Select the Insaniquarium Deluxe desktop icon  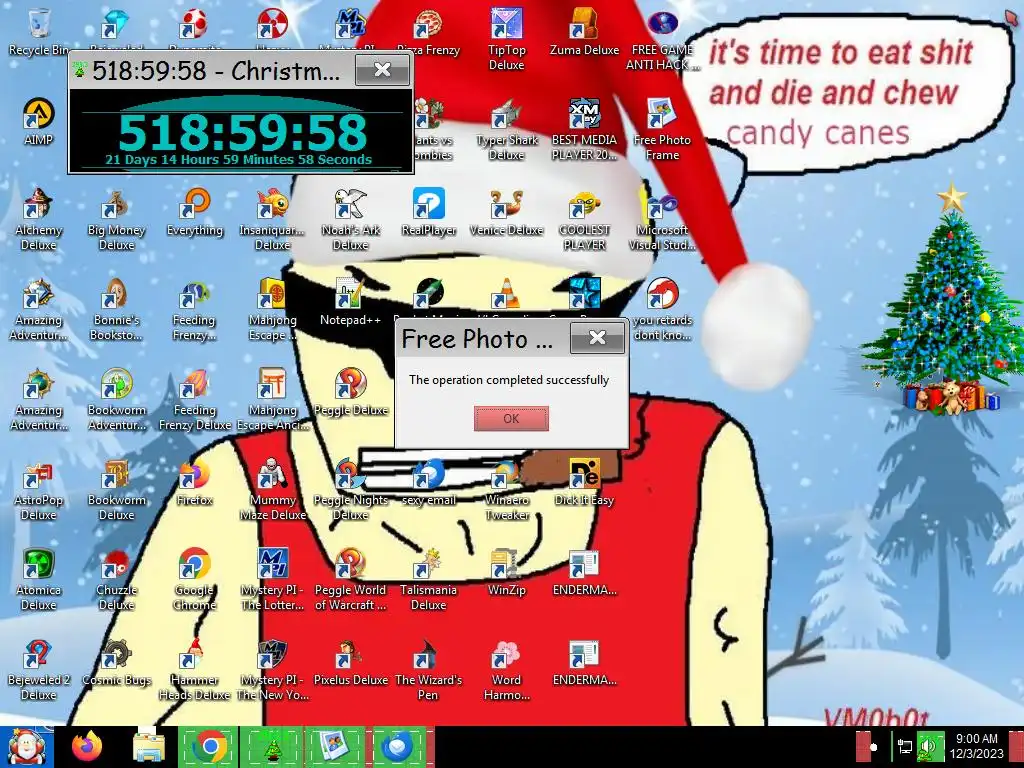point(272,219)
